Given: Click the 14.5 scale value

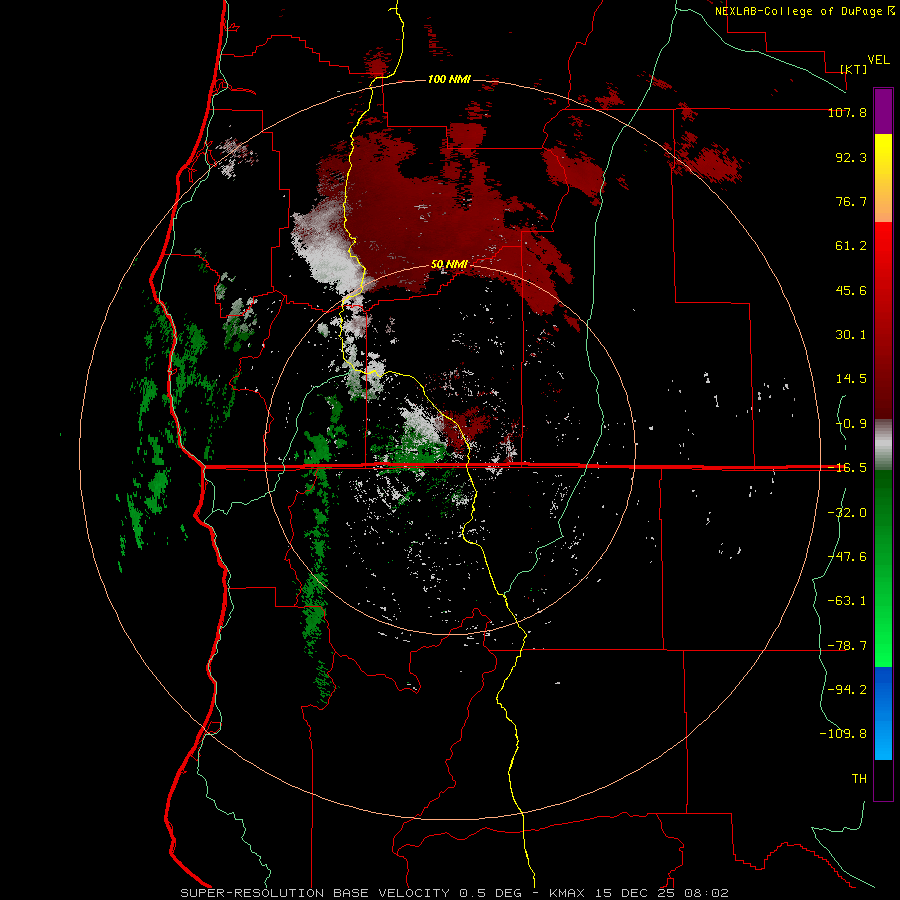Looking at the screenshot, I should click(x=851, y=379).
